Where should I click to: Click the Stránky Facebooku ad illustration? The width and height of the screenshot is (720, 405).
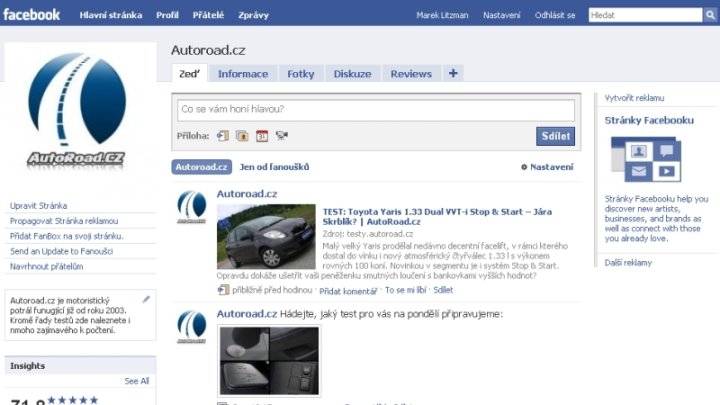(x=646, y=159)
